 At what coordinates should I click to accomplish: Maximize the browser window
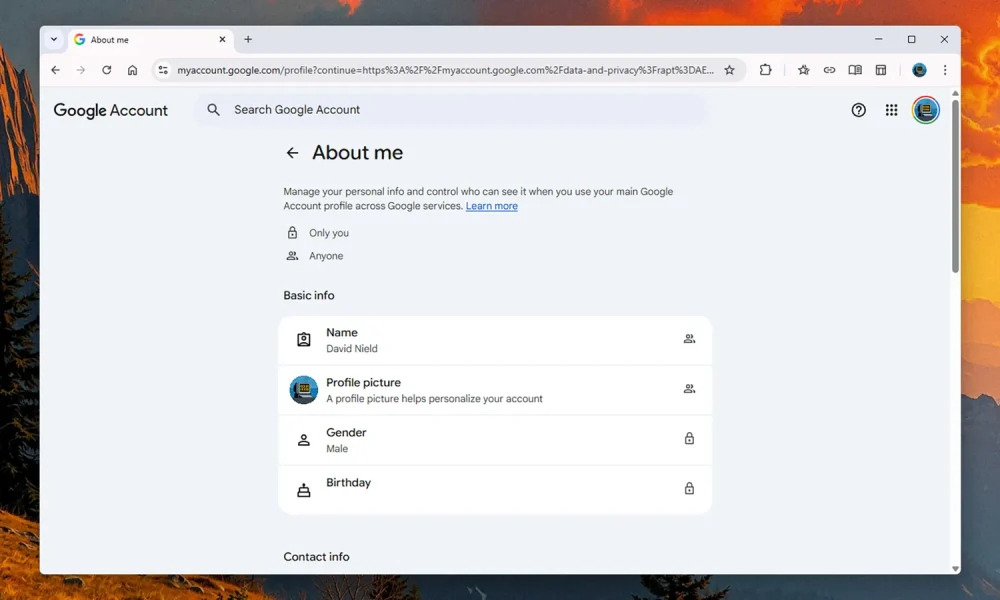click(x=911, y=40)
